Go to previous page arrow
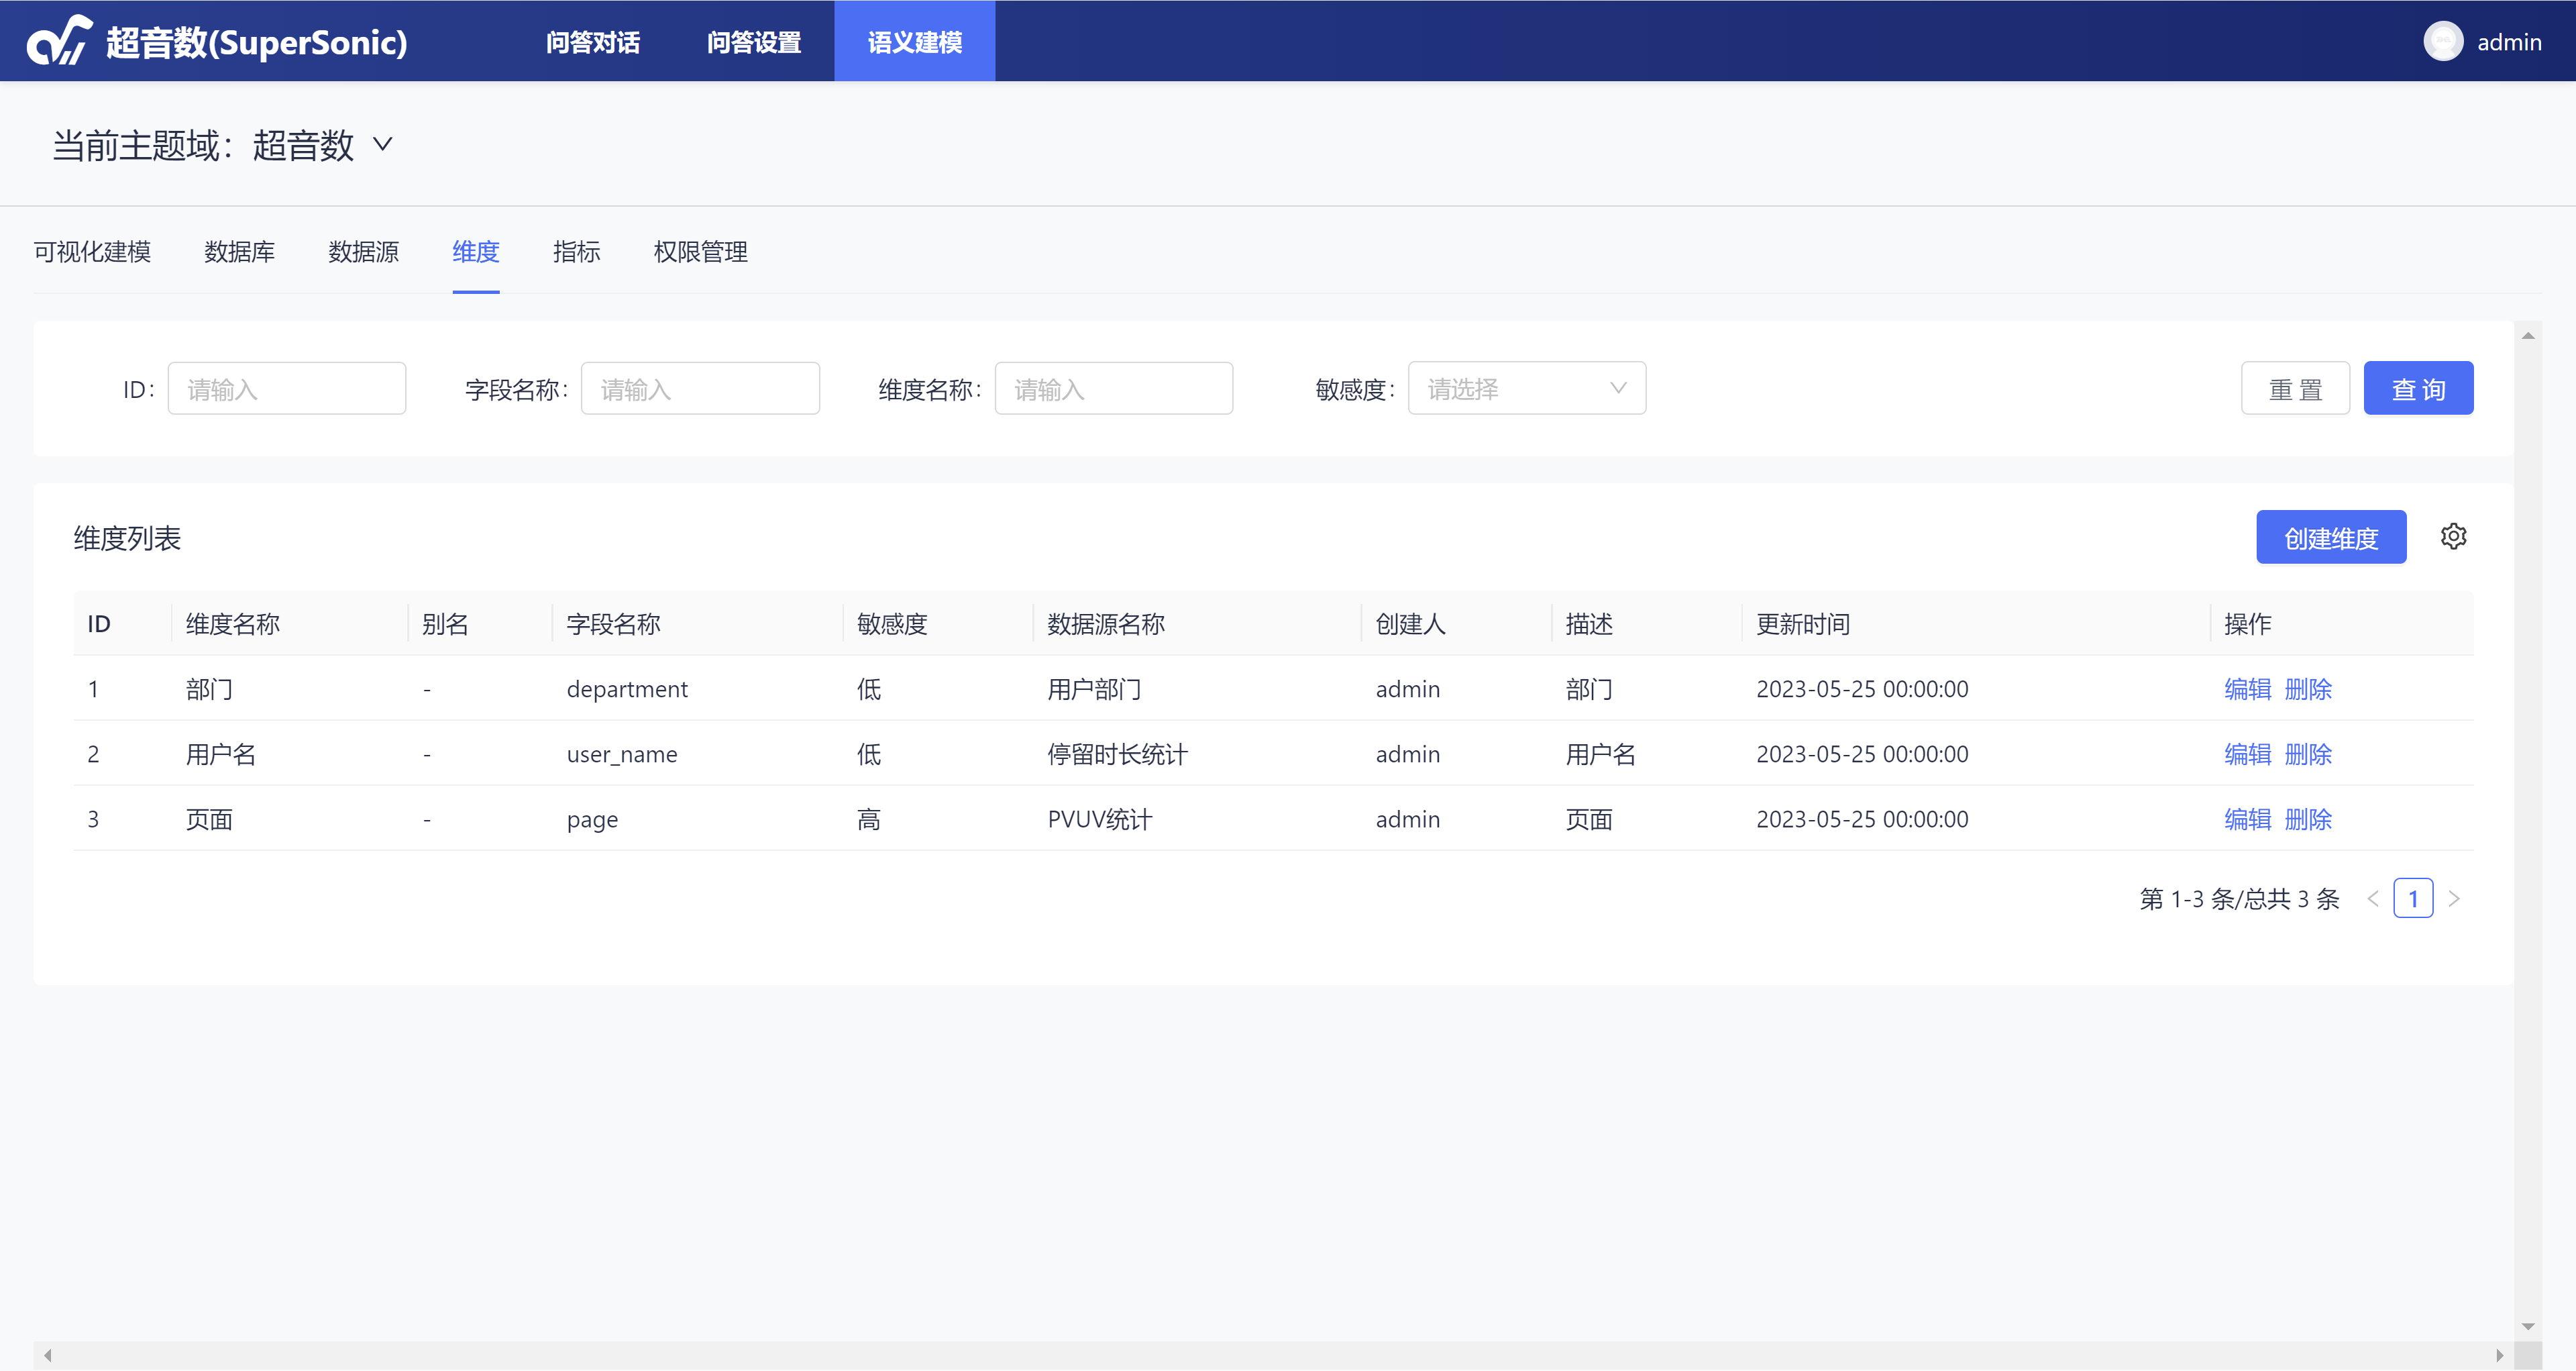This screenshot has width=2576, height=1371. coord(2372,899)
